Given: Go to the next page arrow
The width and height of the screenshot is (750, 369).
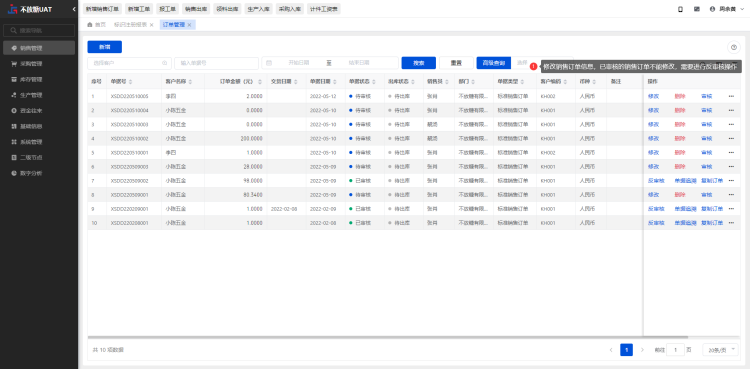Looking at the screenshot, I should point(642,350).
